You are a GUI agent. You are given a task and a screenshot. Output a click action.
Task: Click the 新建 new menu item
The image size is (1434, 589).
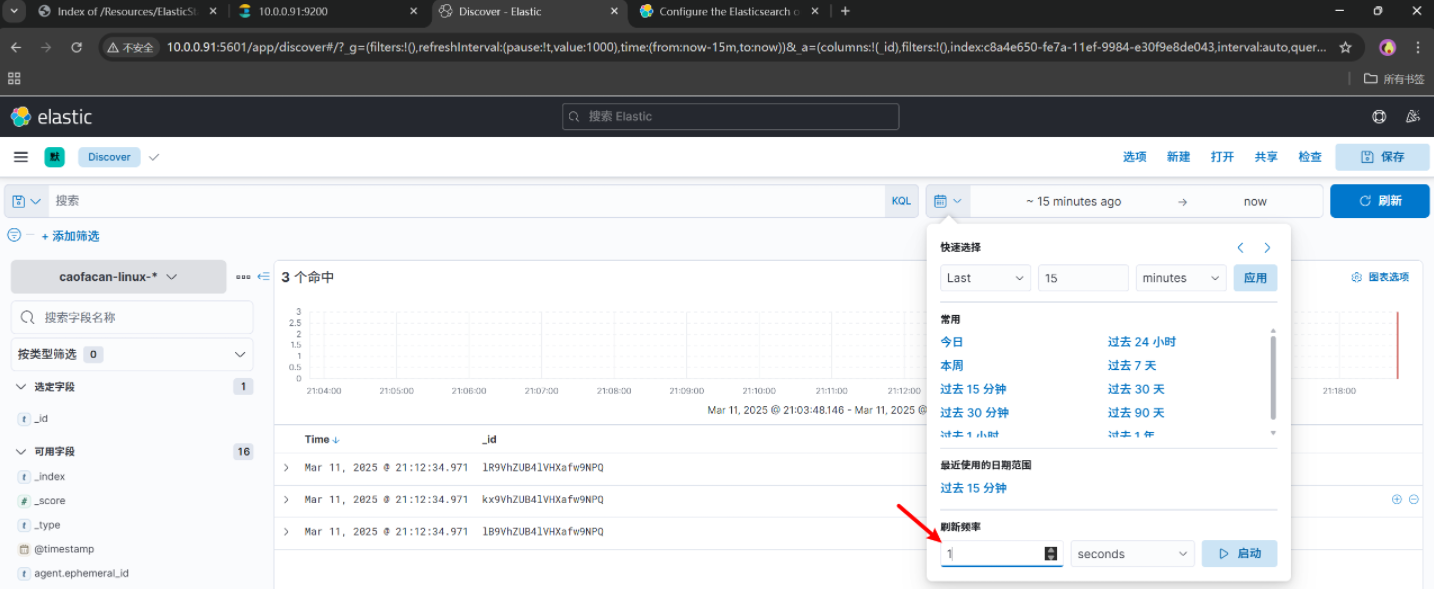point(1178,157)
